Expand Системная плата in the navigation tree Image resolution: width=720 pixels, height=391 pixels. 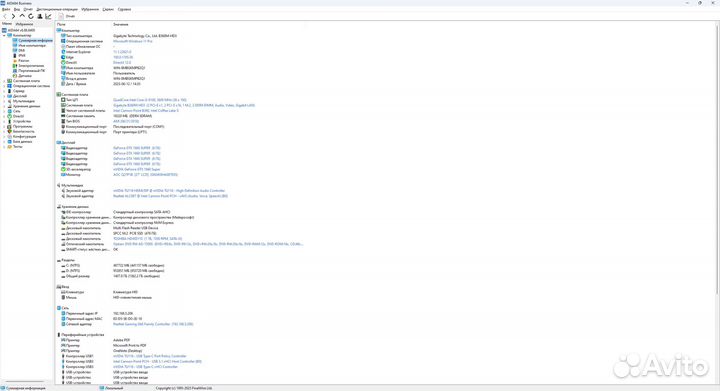[x=5, y=81]
